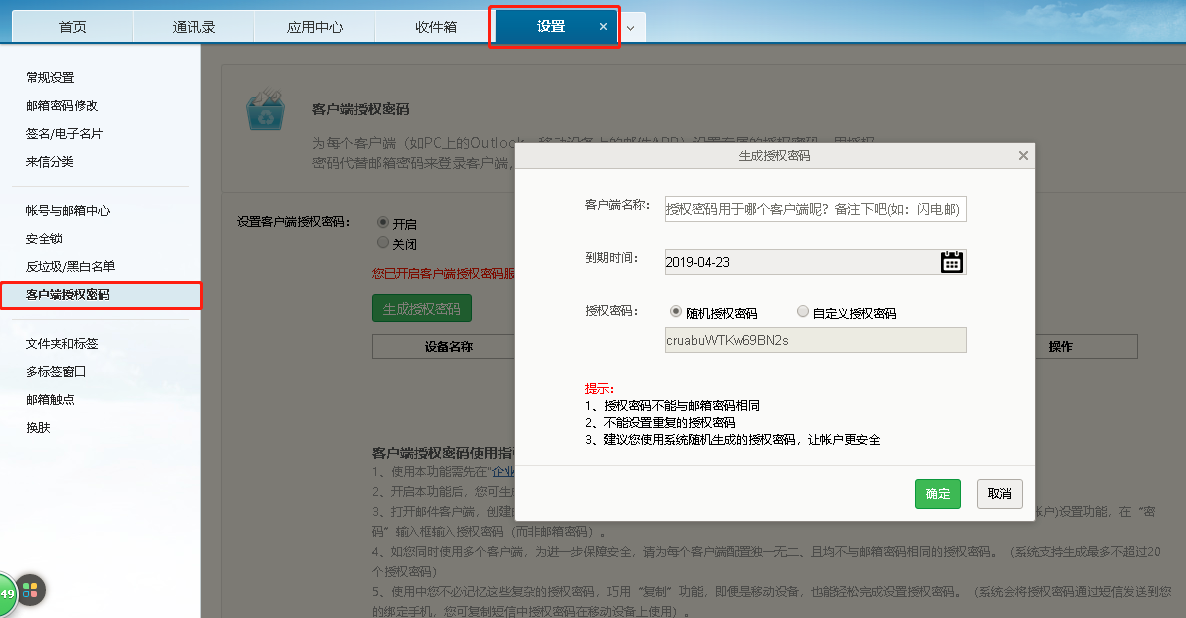Click the 客户端名称 input field

click(816, 208)
